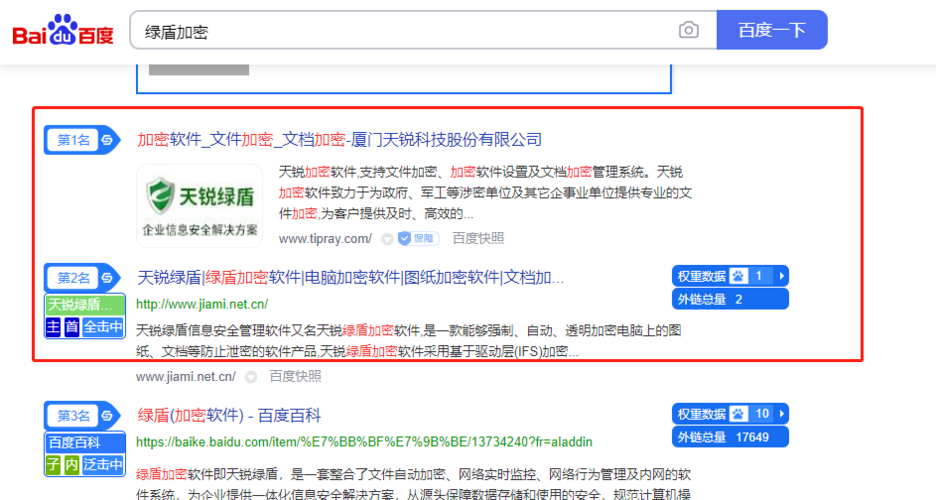Click paw icon in 权重数据 10 badge
Viewport: 936px width, 500px height.
coord(738,414)
